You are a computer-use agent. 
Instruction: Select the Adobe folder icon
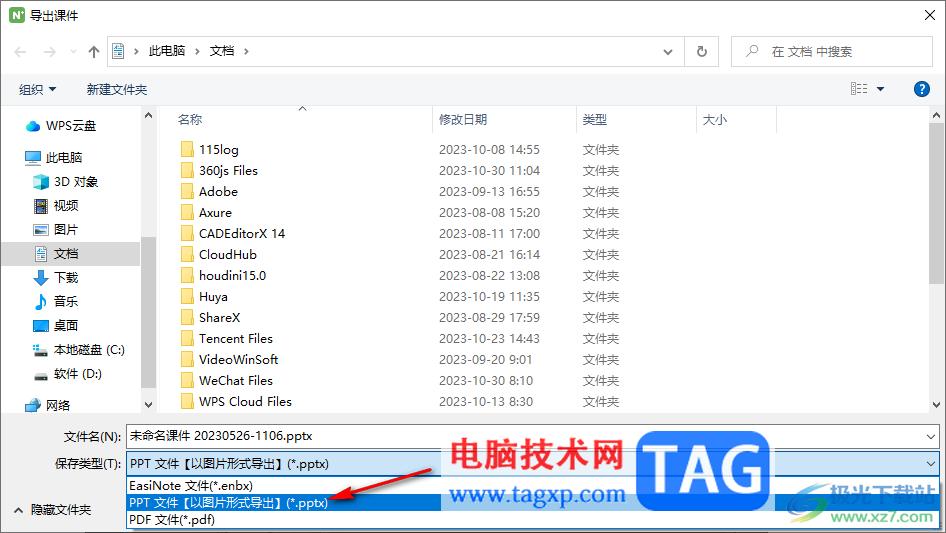[x=188, y=191]
